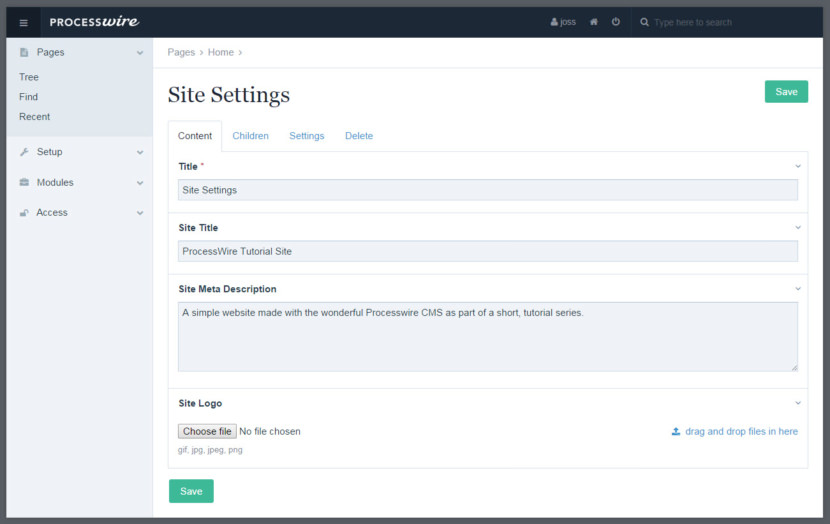The height and width of the screenshot is (524, 830).
Task: Click the Pages document icon in sidebar
Action: (x=24, y=52)
